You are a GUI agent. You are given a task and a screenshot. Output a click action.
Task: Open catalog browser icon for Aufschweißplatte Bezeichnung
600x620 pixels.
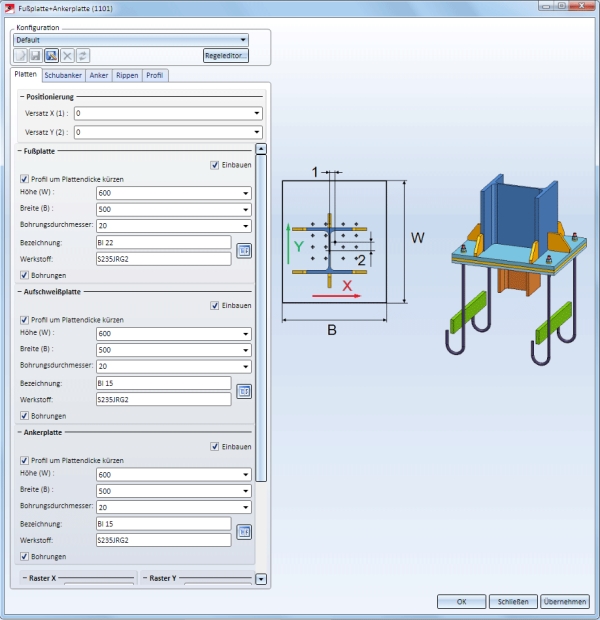point(244,391)
